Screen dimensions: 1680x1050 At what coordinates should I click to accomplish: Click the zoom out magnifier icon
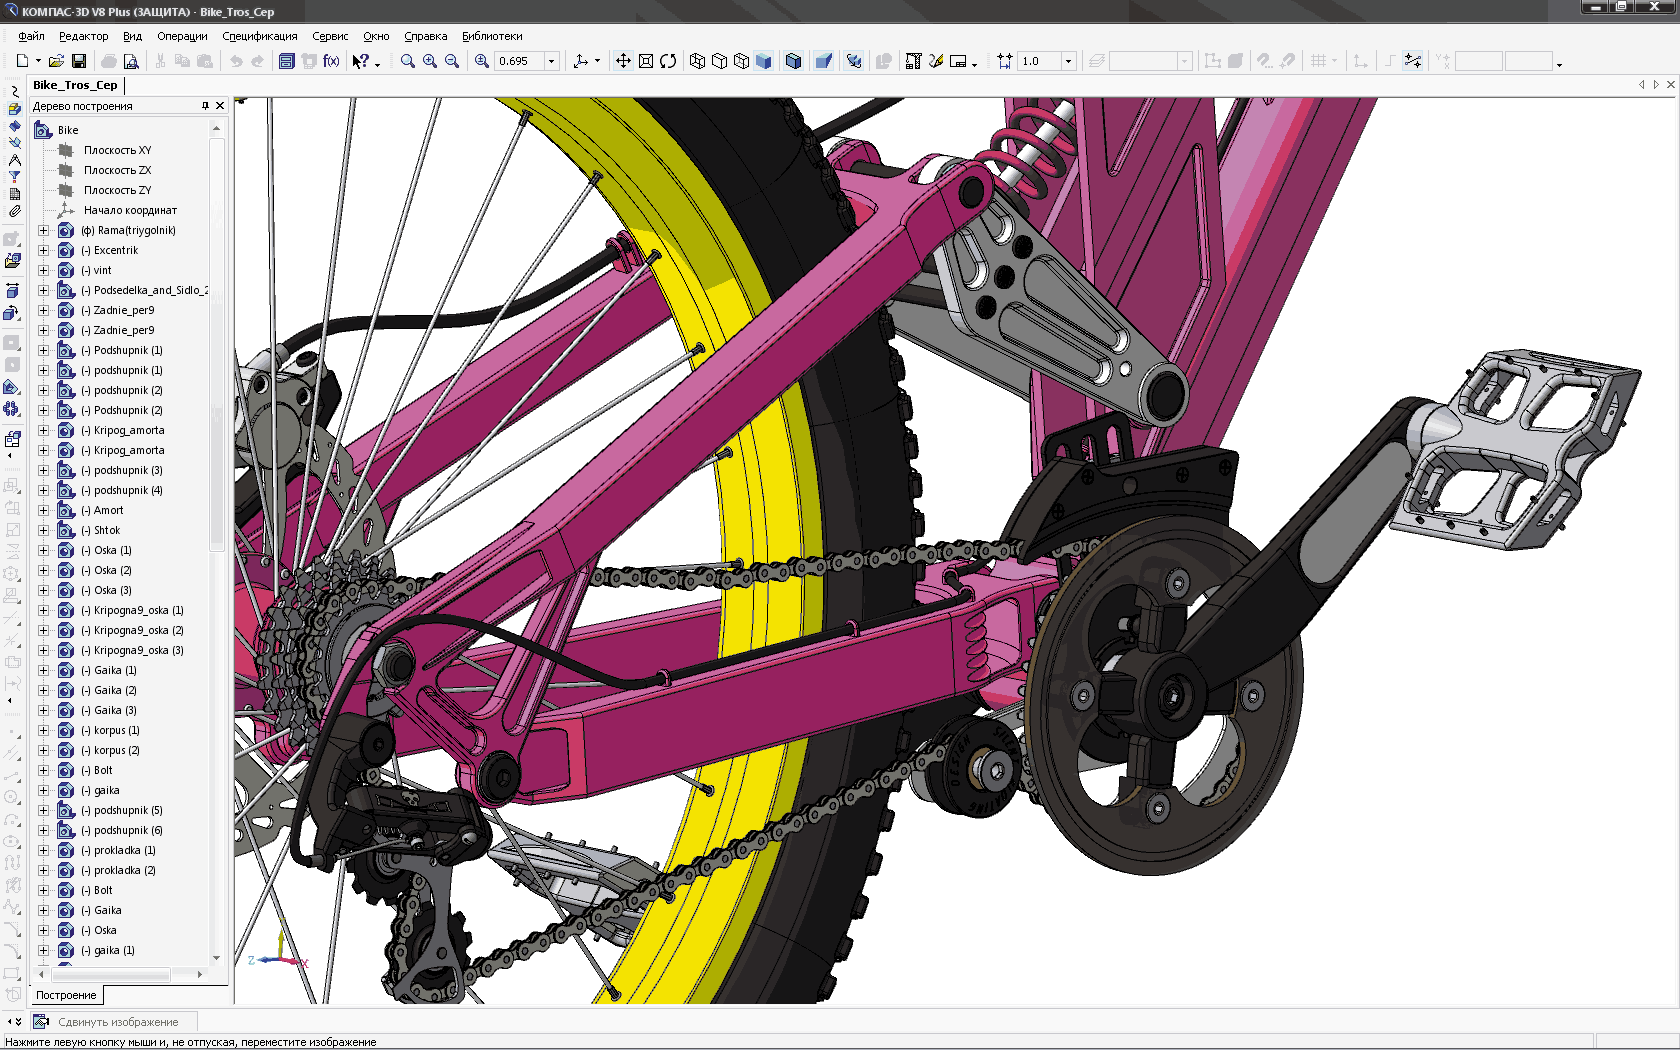[x=452, y=61]
